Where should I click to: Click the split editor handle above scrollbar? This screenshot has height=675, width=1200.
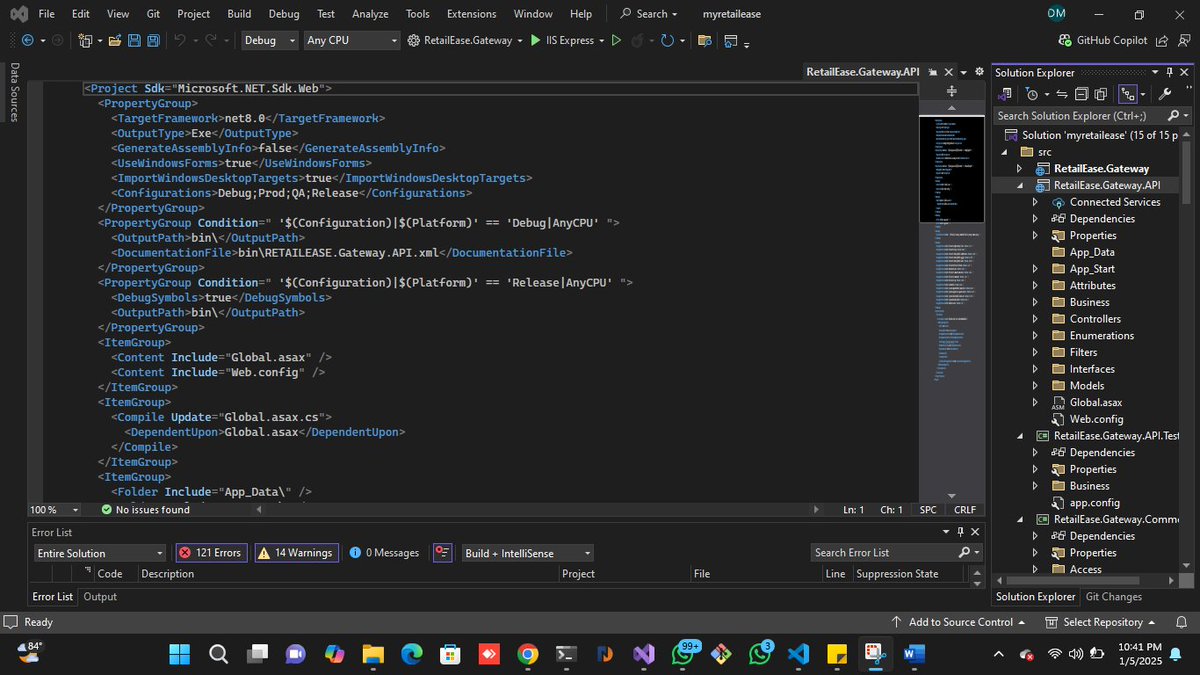pos(952,90)
